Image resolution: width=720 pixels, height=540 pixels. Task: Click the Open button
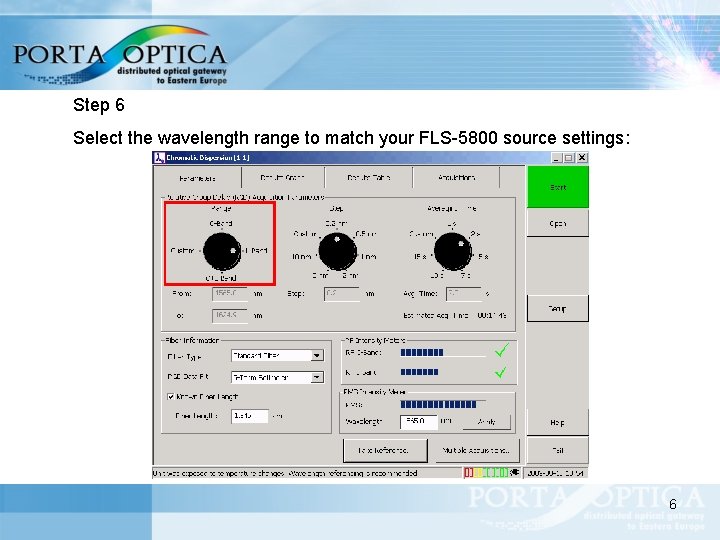(x=557, y=224)
